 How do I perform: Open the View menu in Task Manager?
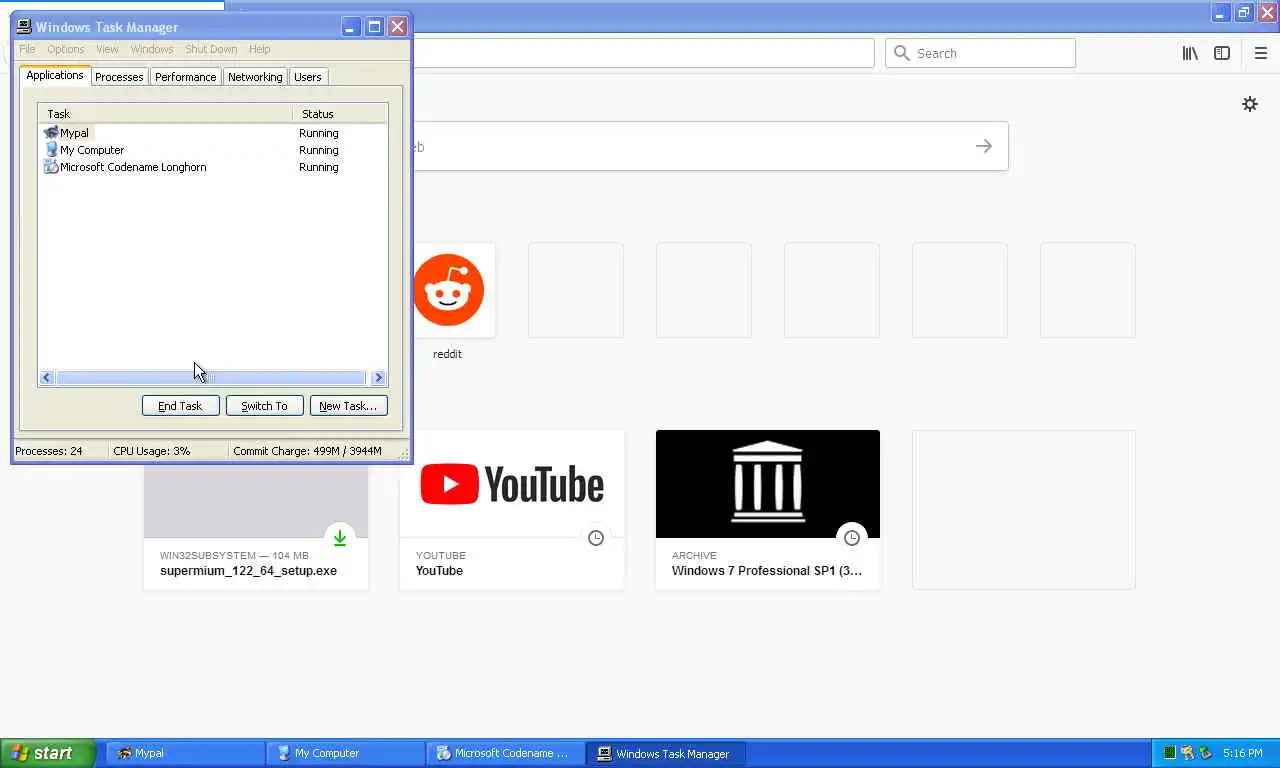[107, 49]
